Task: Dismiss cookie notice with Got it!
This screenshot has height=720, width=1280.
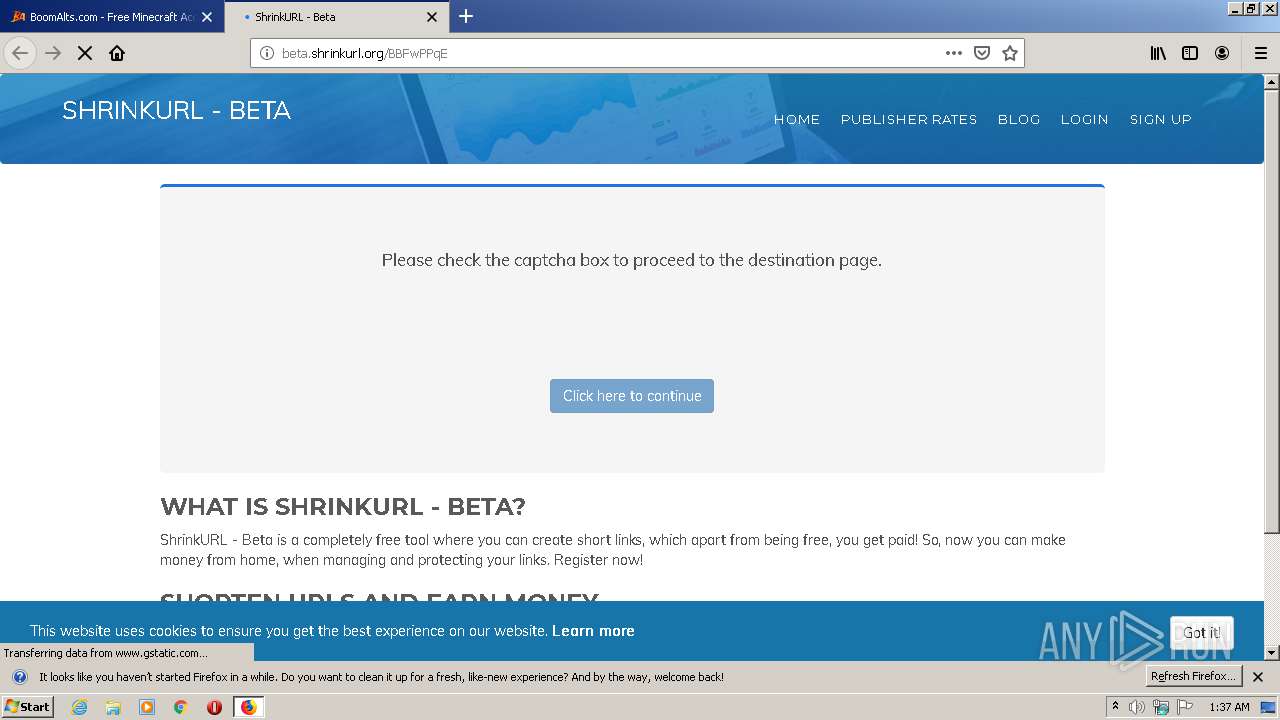Action: [x=1202, y=633]
